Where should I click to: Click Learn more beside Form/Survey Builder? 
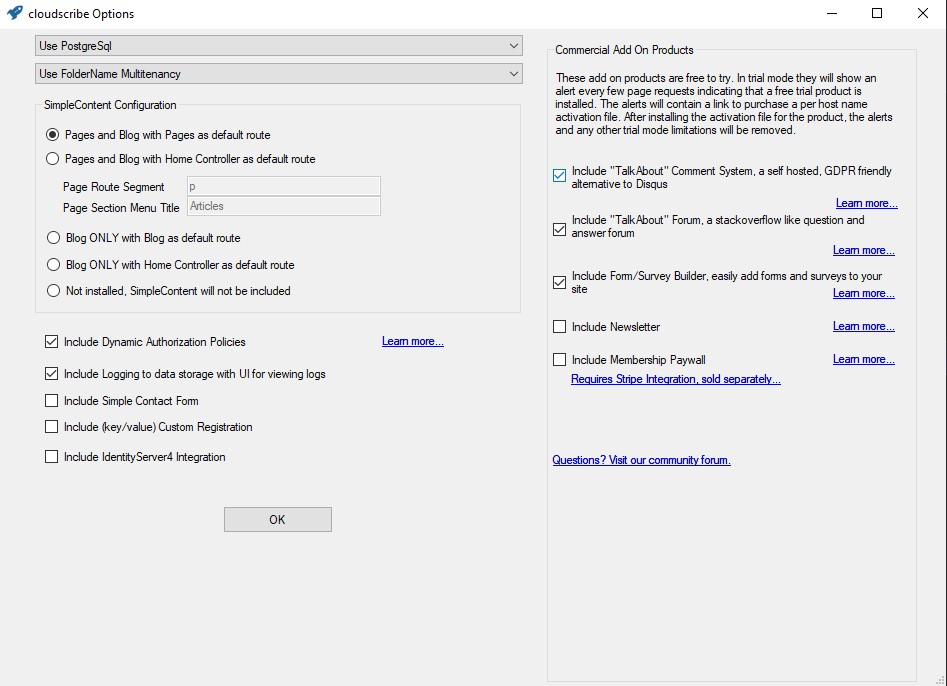[x=864, y=293]
